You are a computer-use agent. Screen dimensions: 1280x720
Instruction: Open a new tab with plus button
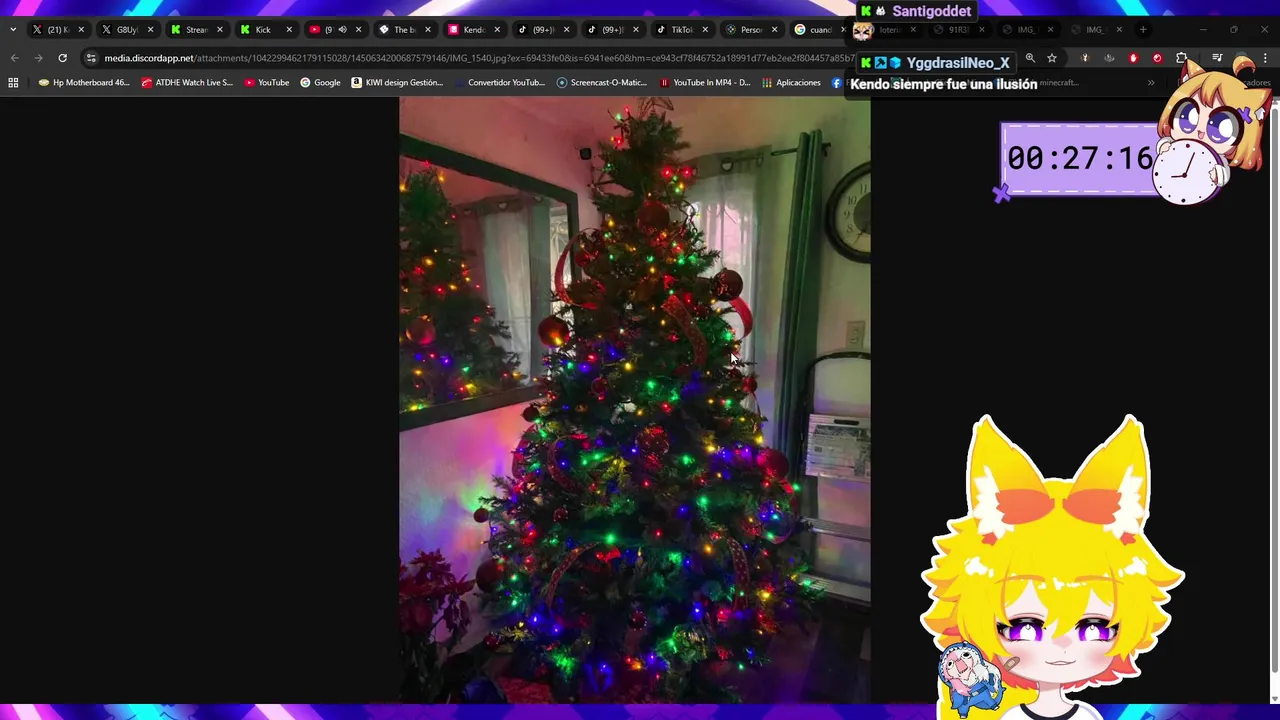point(1143,30)
